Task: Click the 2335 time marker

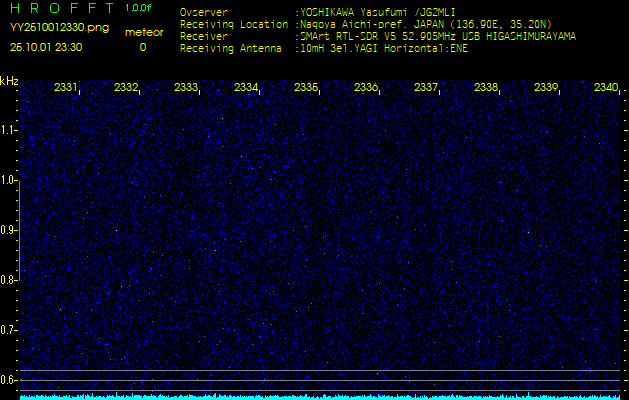Action: click(x=306, y=88)
